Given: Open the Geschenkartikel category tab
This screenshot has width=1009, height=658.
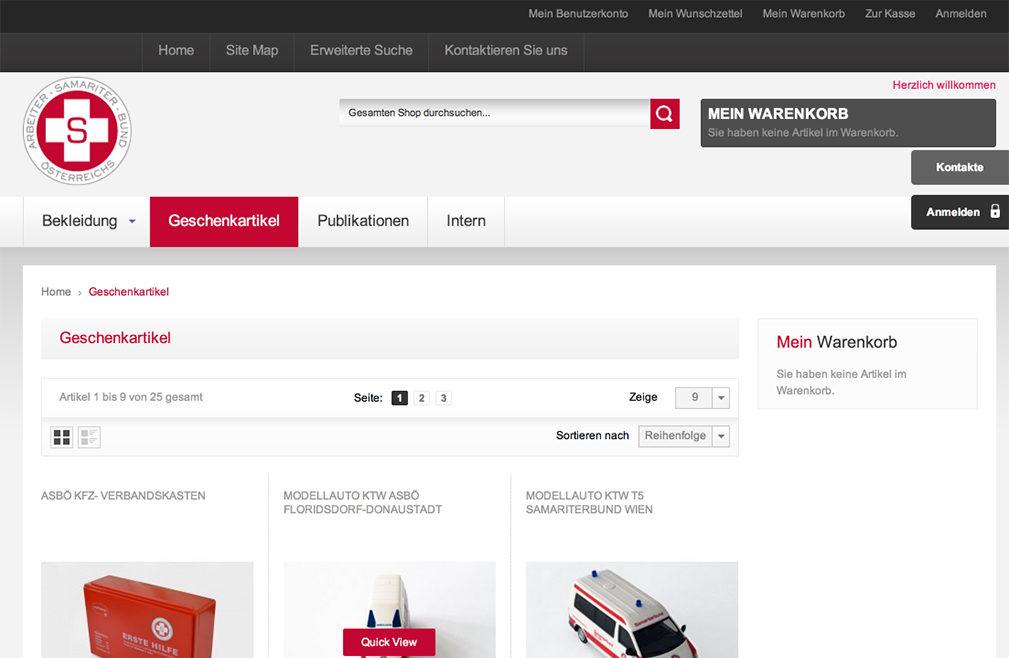Looking at the screenshot, I should 224,221.
